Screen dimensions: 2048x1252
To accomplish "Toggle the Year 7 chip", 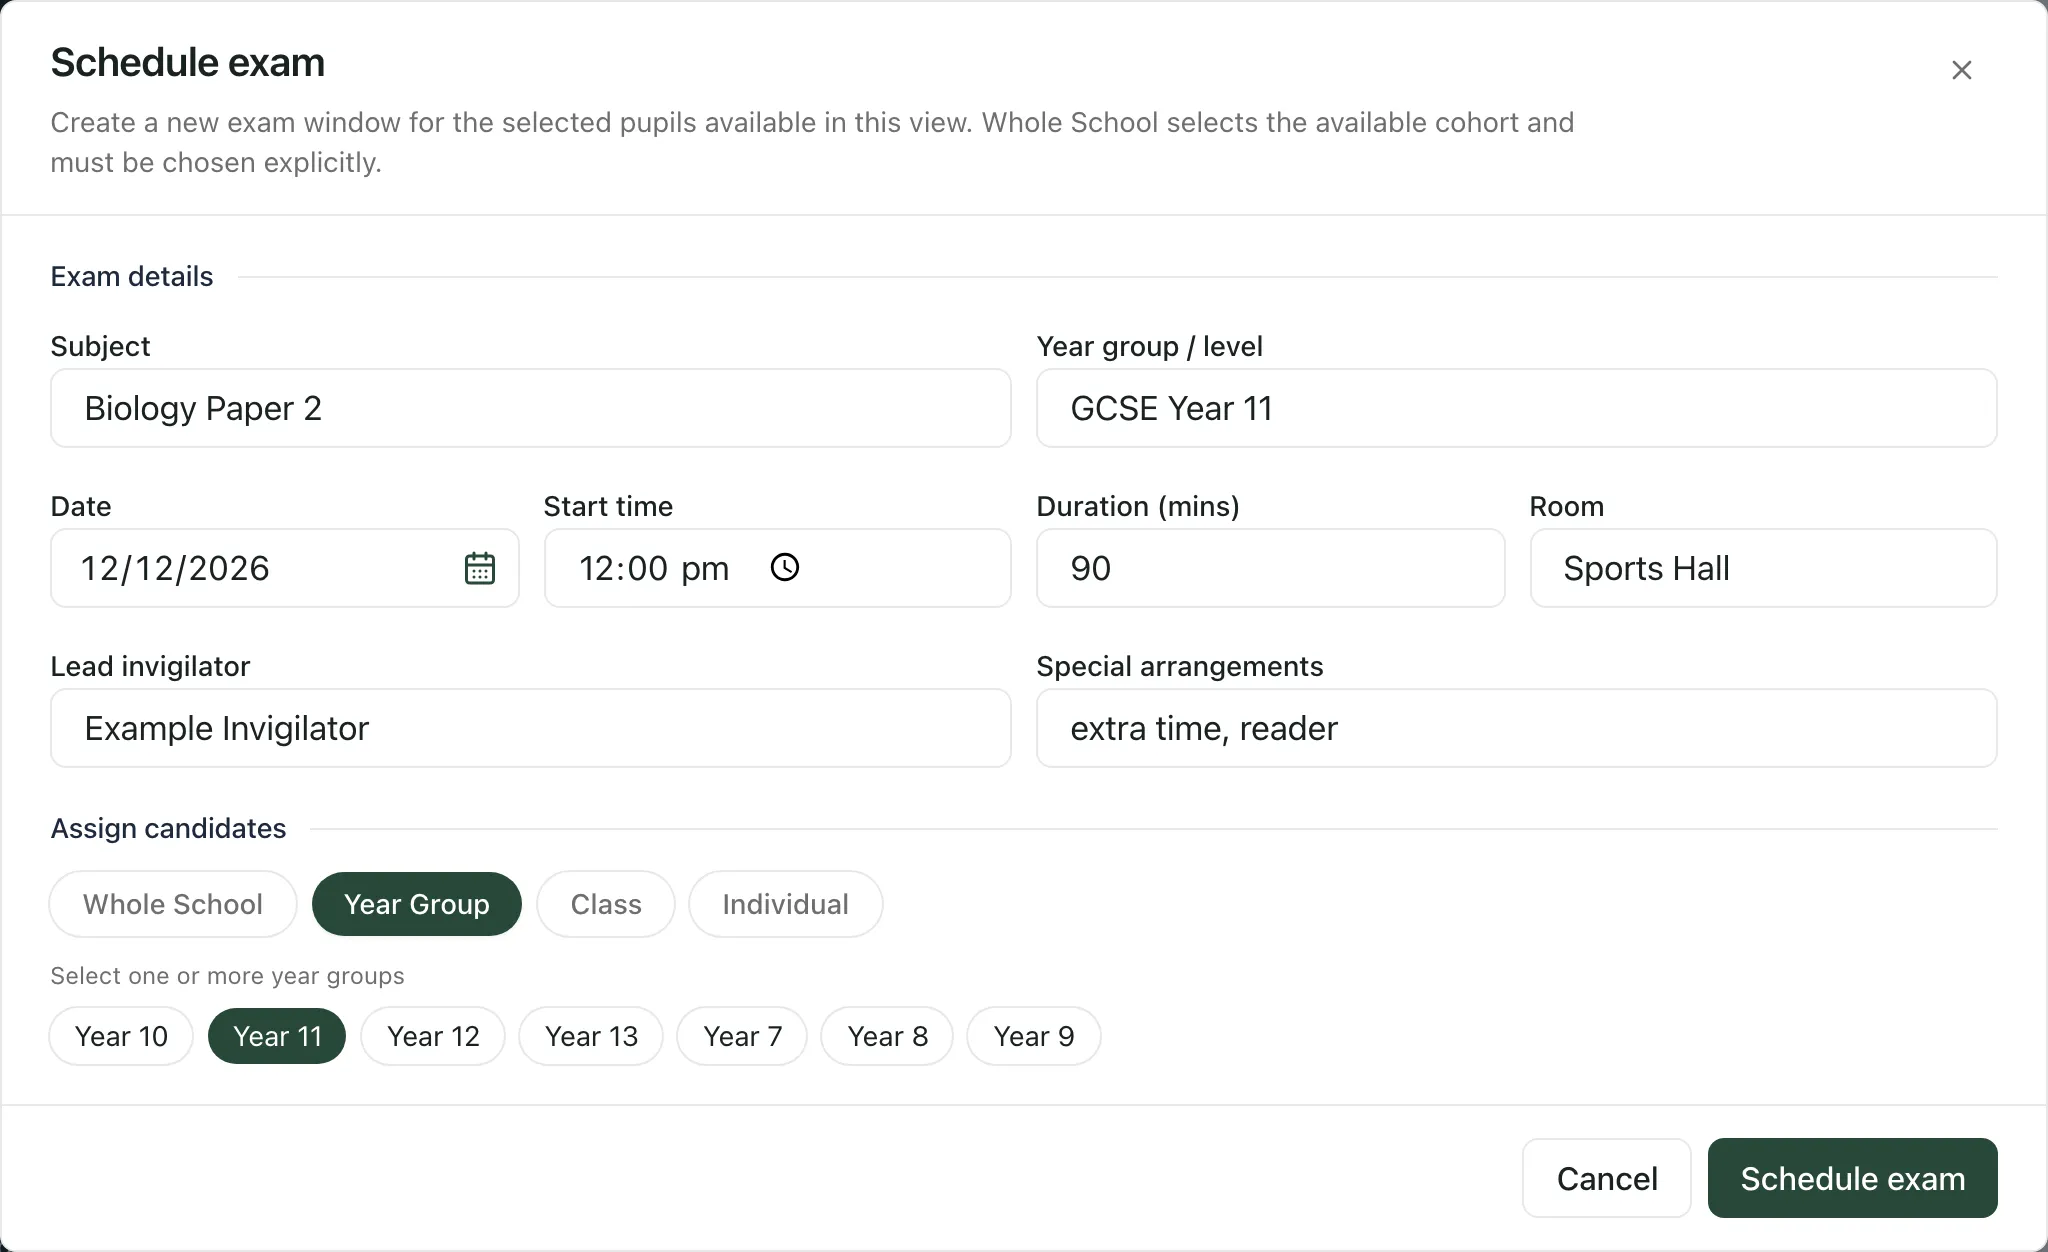I will (x=742, y=1036).
